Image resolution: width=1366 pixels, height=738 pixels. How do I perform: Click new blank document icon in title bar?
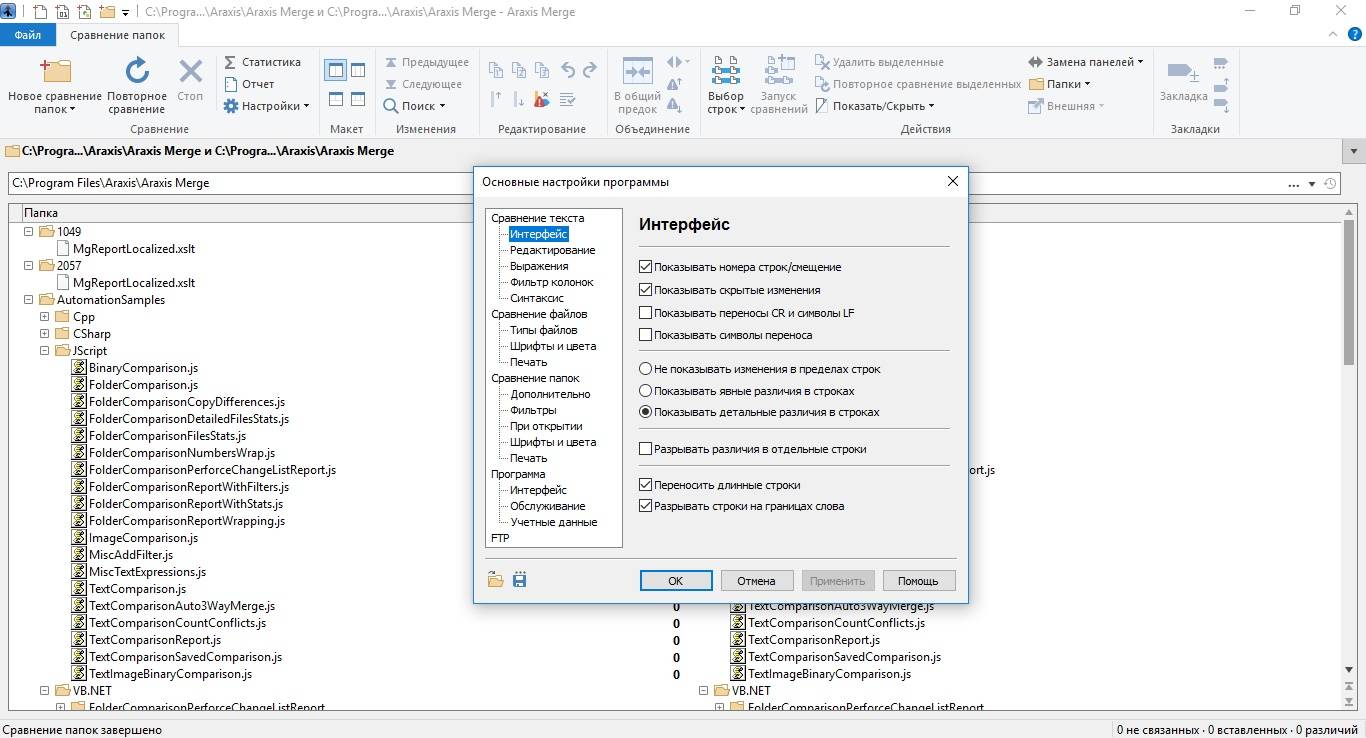[40, 12]
